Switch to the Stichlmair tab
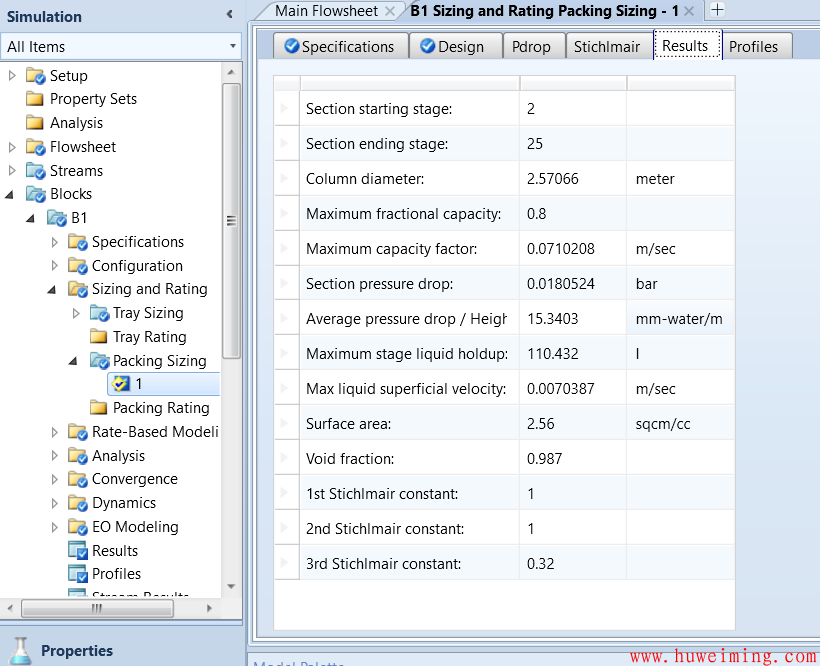 pos(606,46)
